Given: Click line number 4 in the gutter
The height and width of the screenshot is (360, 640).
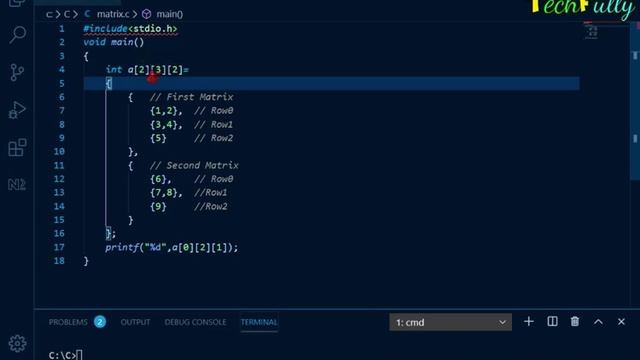Looking at the screenshot, I should (62, 70).
